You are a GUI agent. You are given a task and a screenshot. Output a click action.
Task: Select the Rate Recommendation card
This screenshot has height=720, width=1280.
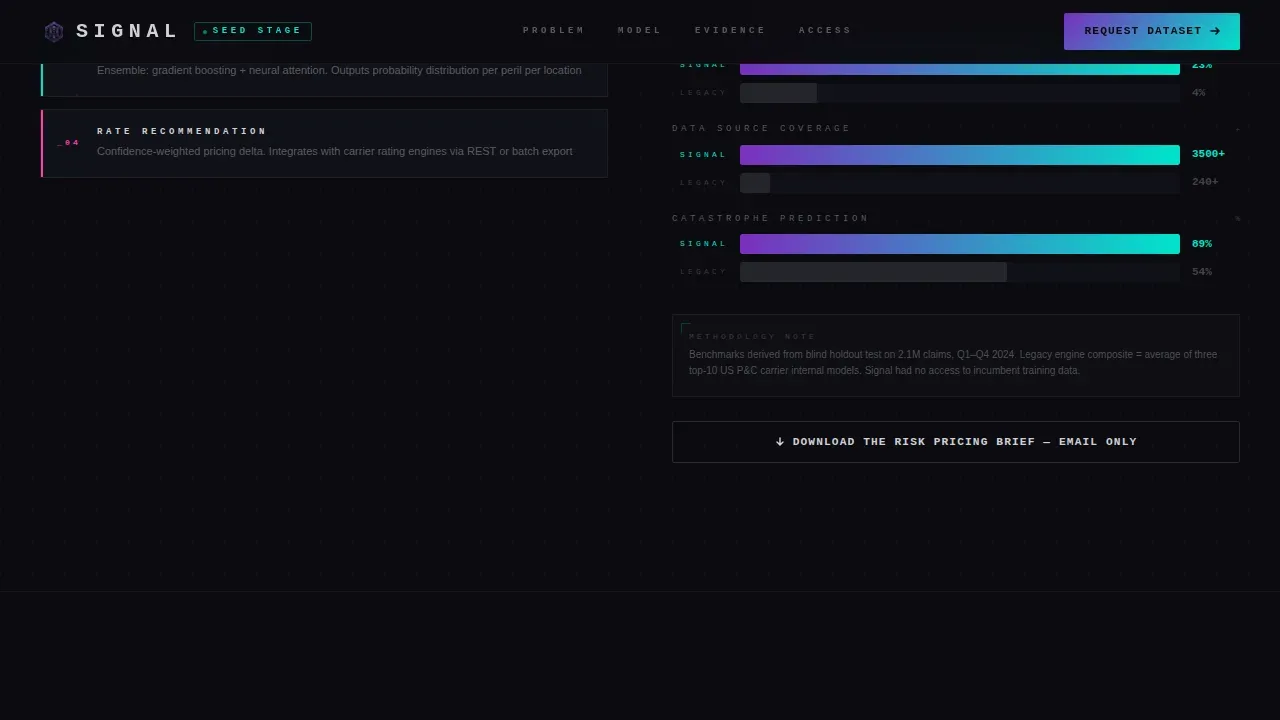pos(324,143)
